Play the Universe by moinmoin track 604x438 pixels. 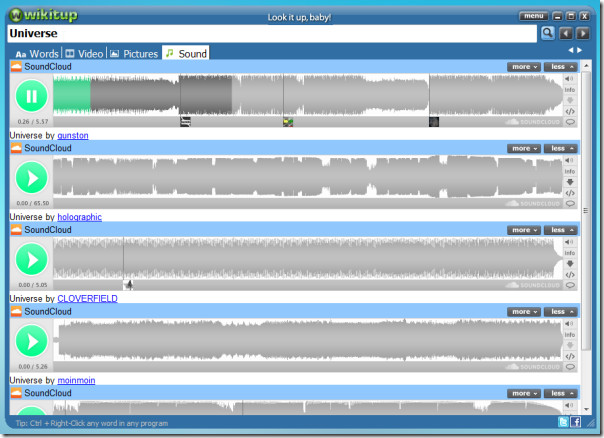(32, 341)
